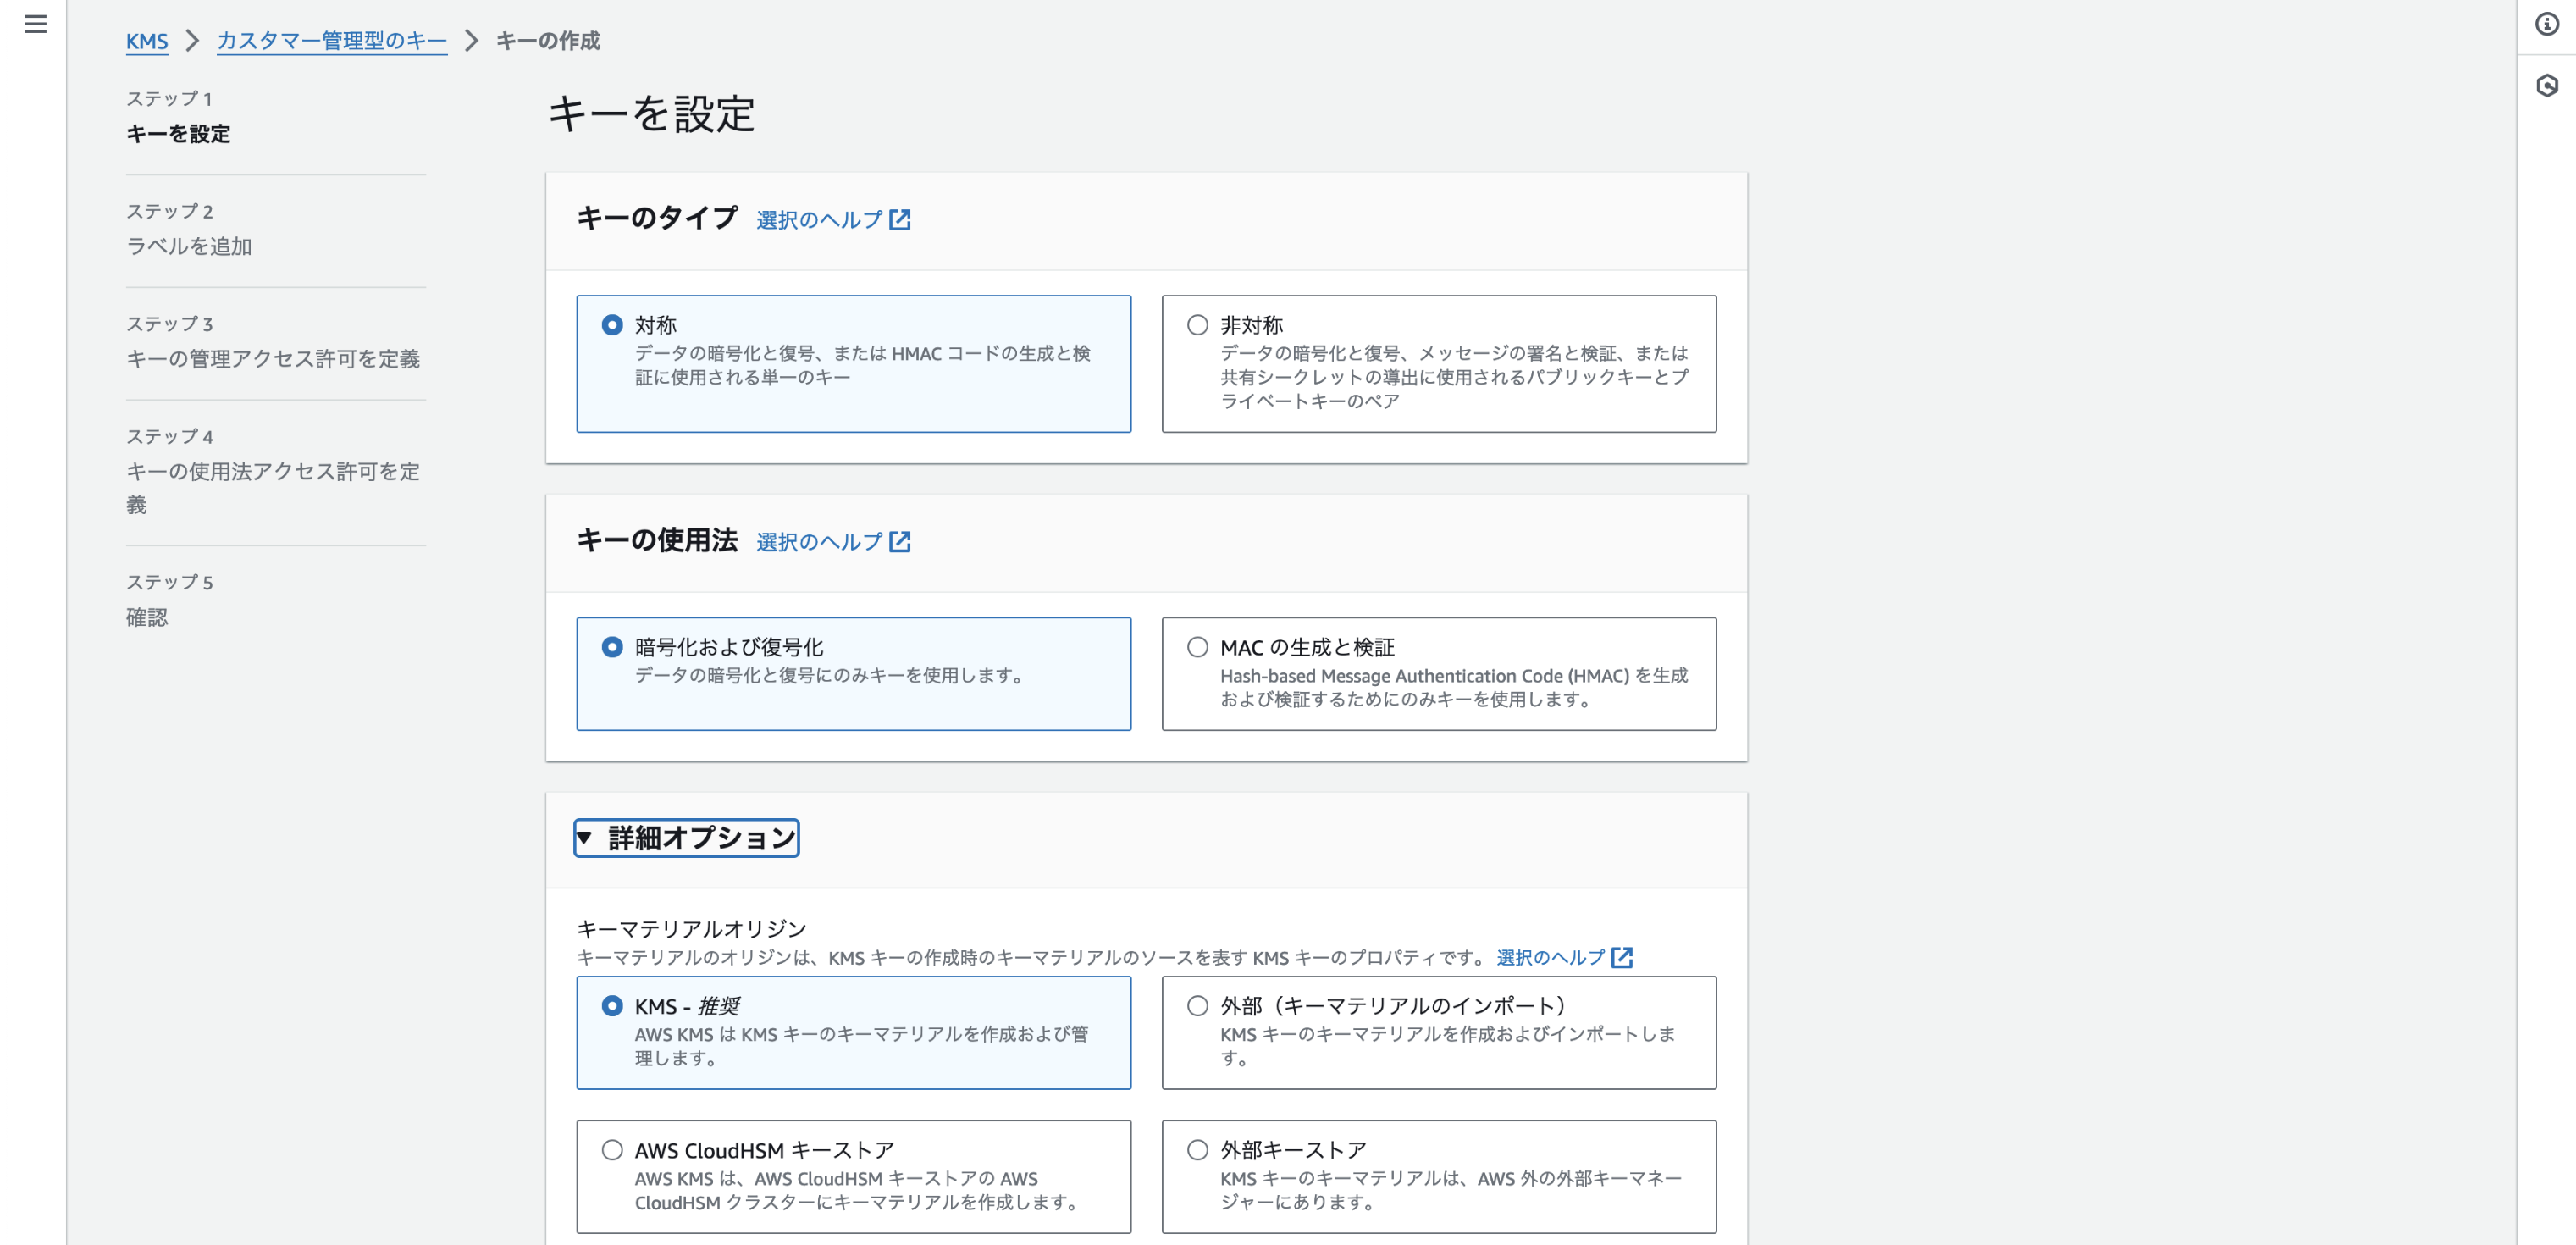Click external link icon beside キーのタイプ help

(x=900, y=220)
